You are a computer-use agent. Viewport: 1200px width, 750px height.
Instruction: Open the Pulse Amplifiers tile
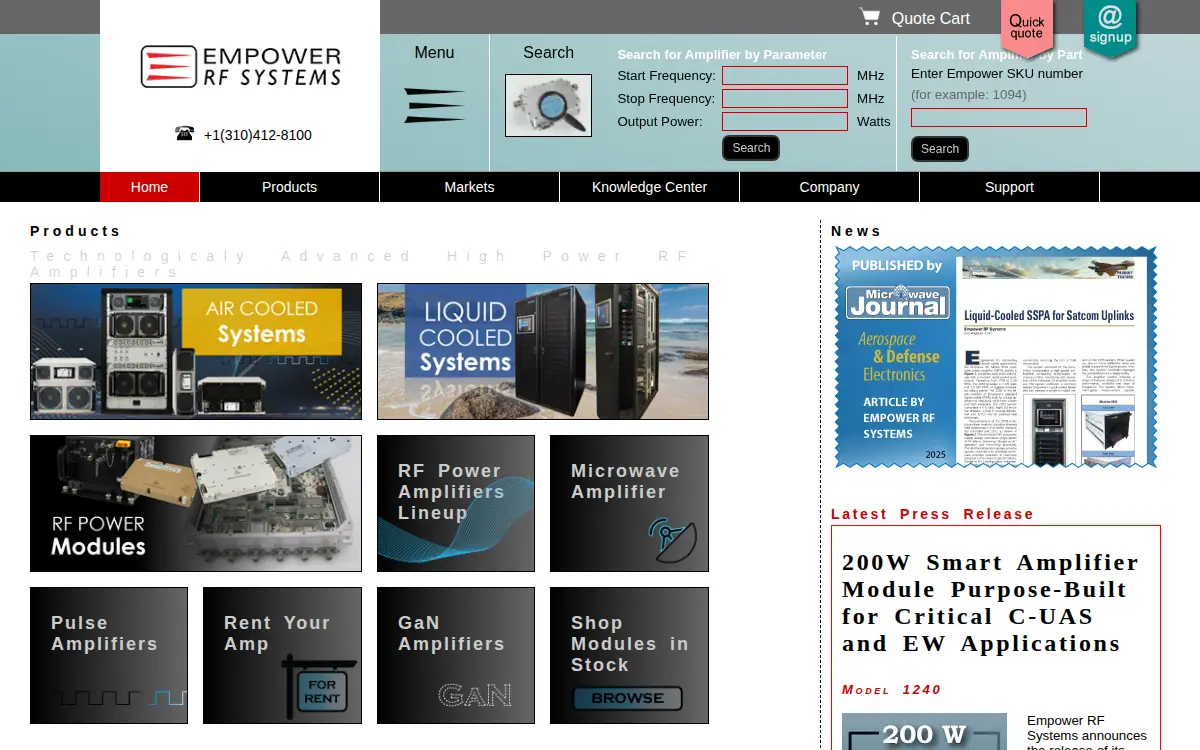(x=109, y=655)
